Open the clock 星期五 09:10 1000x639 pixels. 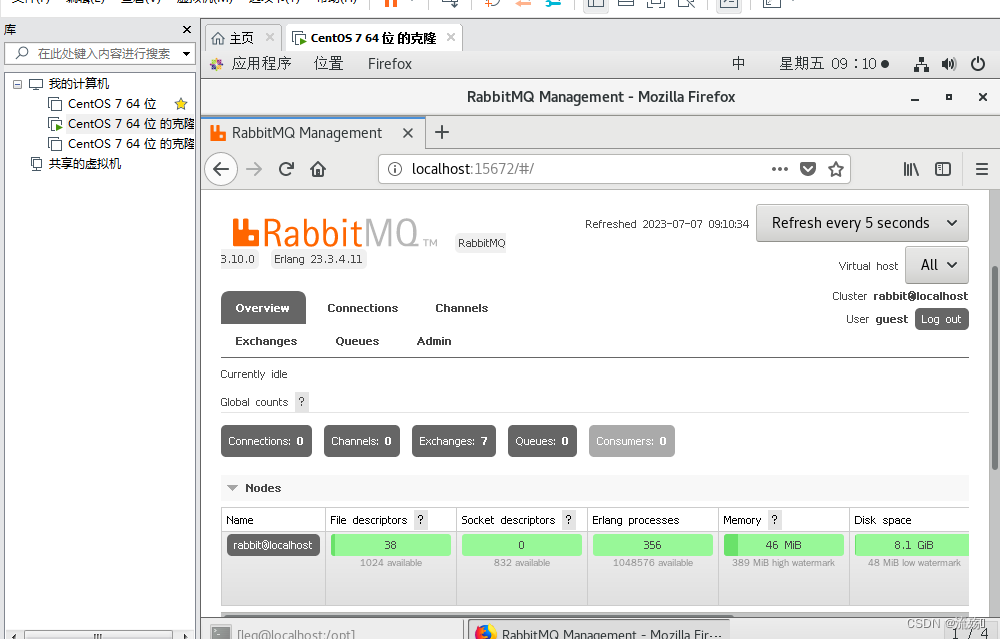click(x=834, y=64)
